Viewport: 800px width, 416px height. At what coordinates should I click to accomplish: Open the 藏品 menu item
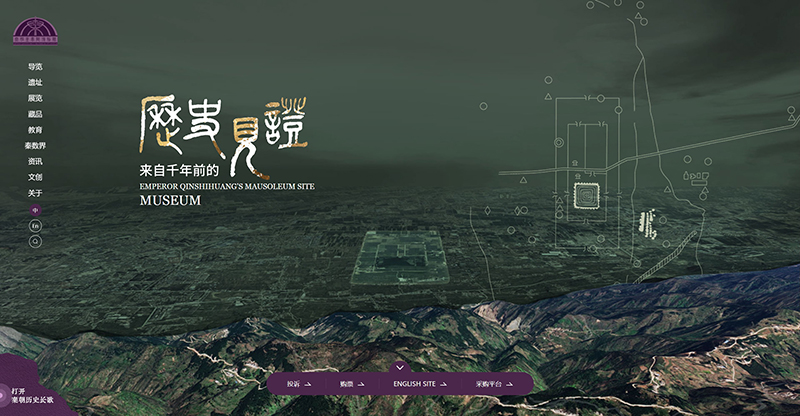[35, 114]
